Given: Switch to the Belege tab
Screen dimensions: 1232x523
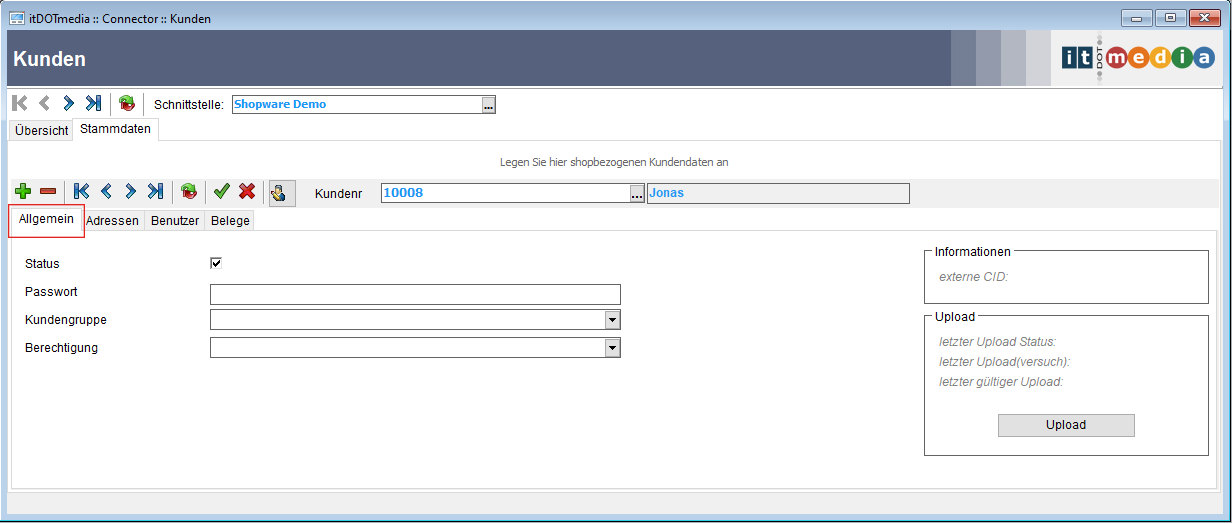Looking at the screenshot, I should coord(229,221).
